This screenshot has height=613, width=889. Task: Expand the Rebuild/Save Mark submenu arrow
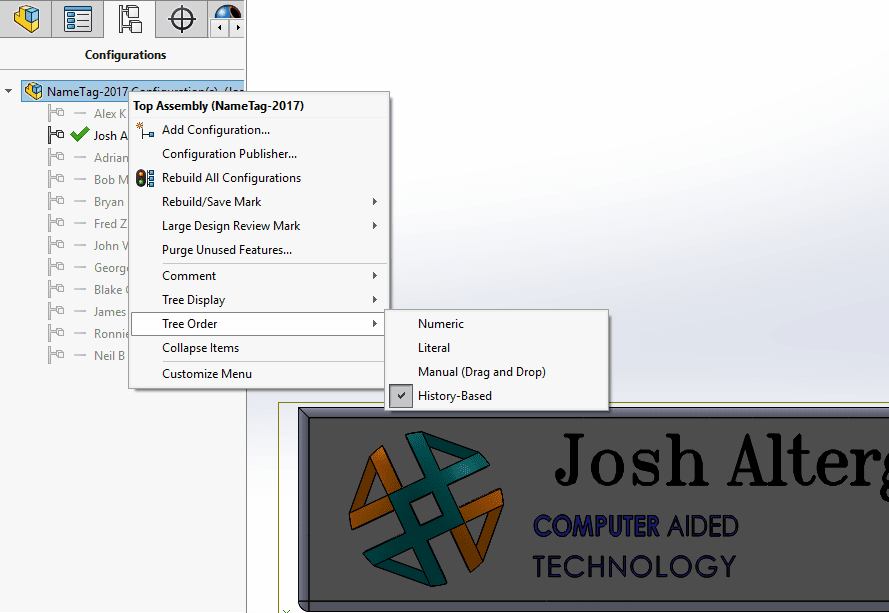[x=375, y=202]
